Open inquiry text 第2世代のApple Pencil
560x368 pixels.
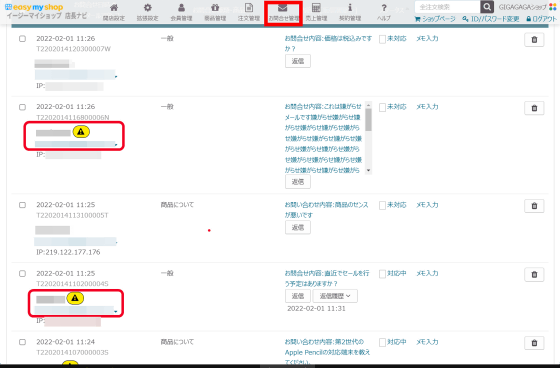tap(328, 352)
